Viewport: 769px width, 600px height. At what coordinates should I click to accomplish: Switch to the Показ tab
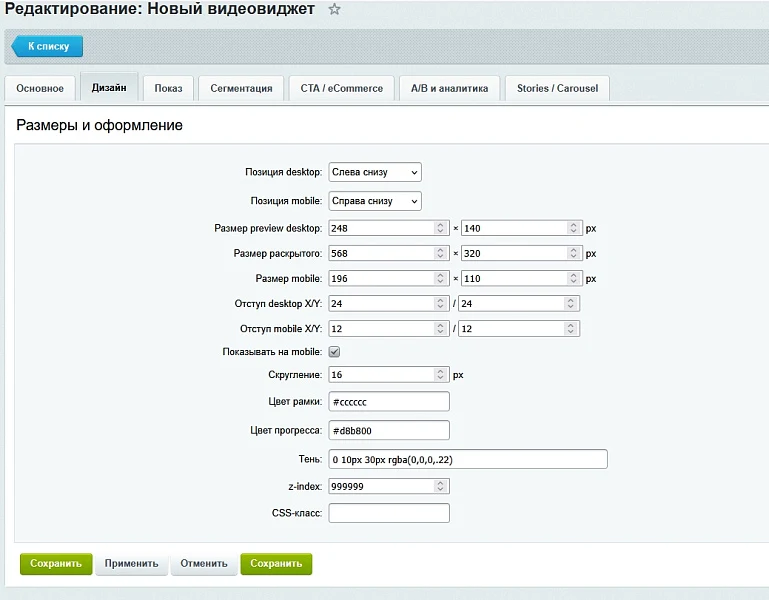click(x=168, y=88)
